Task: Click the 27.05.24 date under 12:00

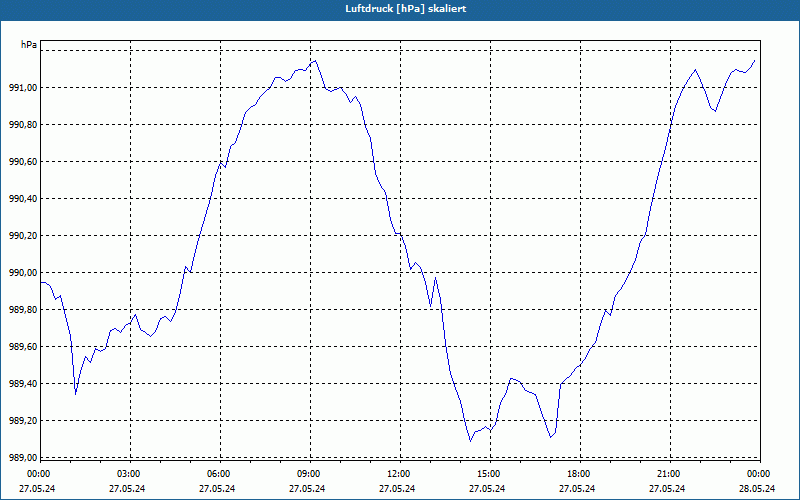Action: 397,488
